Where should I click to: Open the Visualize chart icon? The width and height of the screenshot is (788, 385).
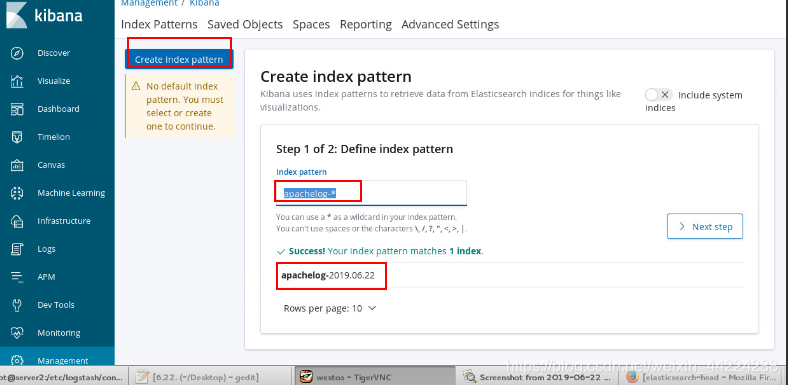pos(17,81)
